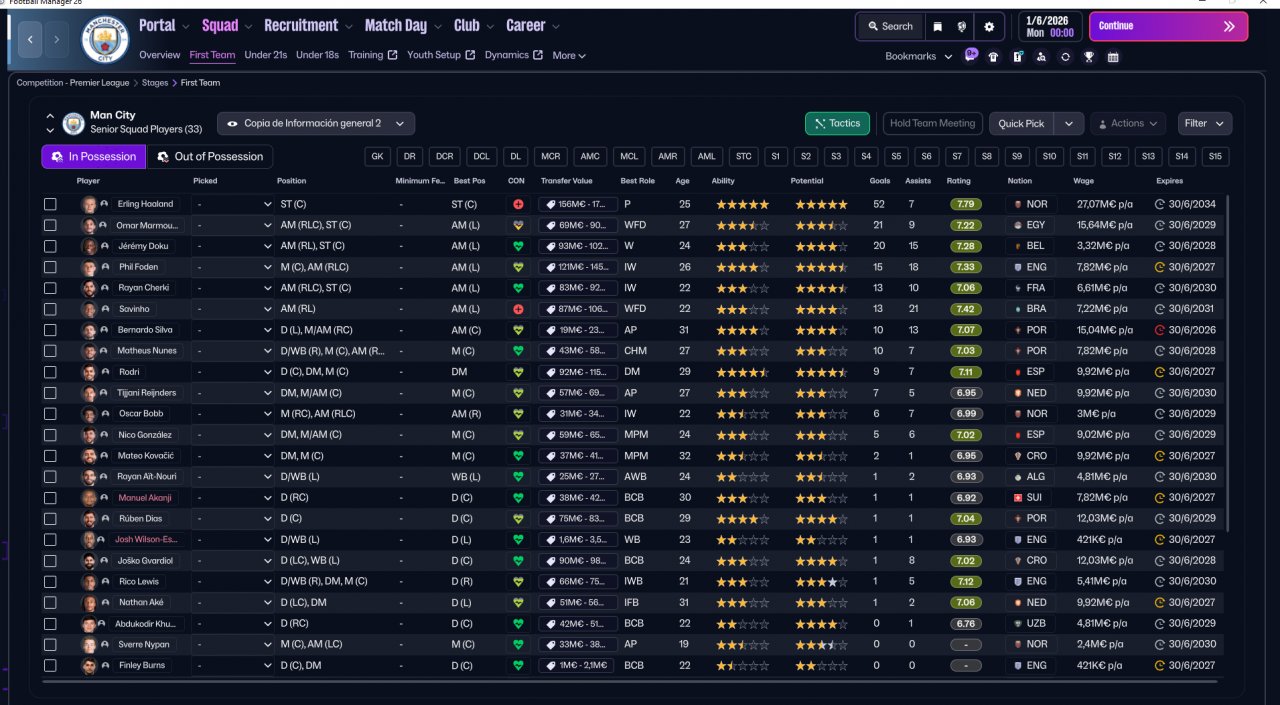Open the trophy competitions shortcut icon
Viewport: 1280px width, 705px height.
(x=1089, y=57)
